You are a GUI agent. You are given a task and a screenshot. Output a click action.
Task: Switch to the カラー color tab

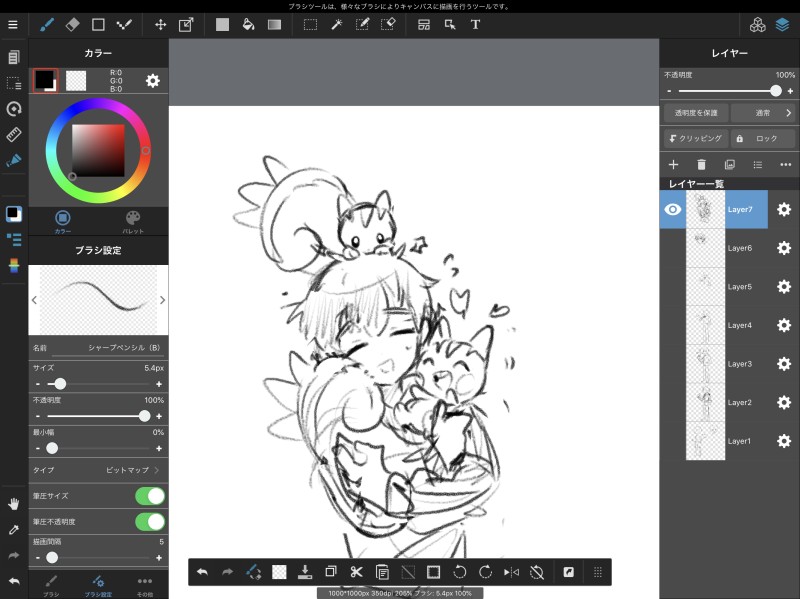point(63,222)
